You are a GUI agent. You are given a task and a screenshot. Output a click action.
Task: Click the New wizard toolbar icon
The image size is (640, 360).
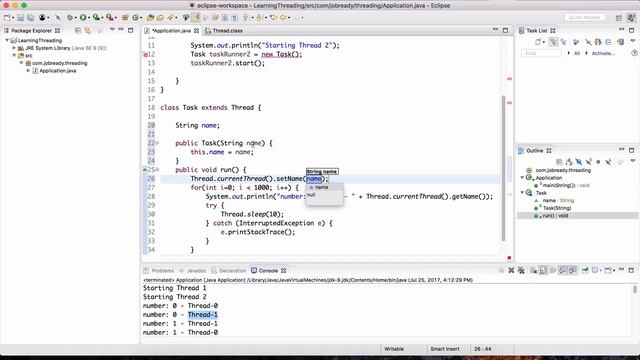click(7, 18)
